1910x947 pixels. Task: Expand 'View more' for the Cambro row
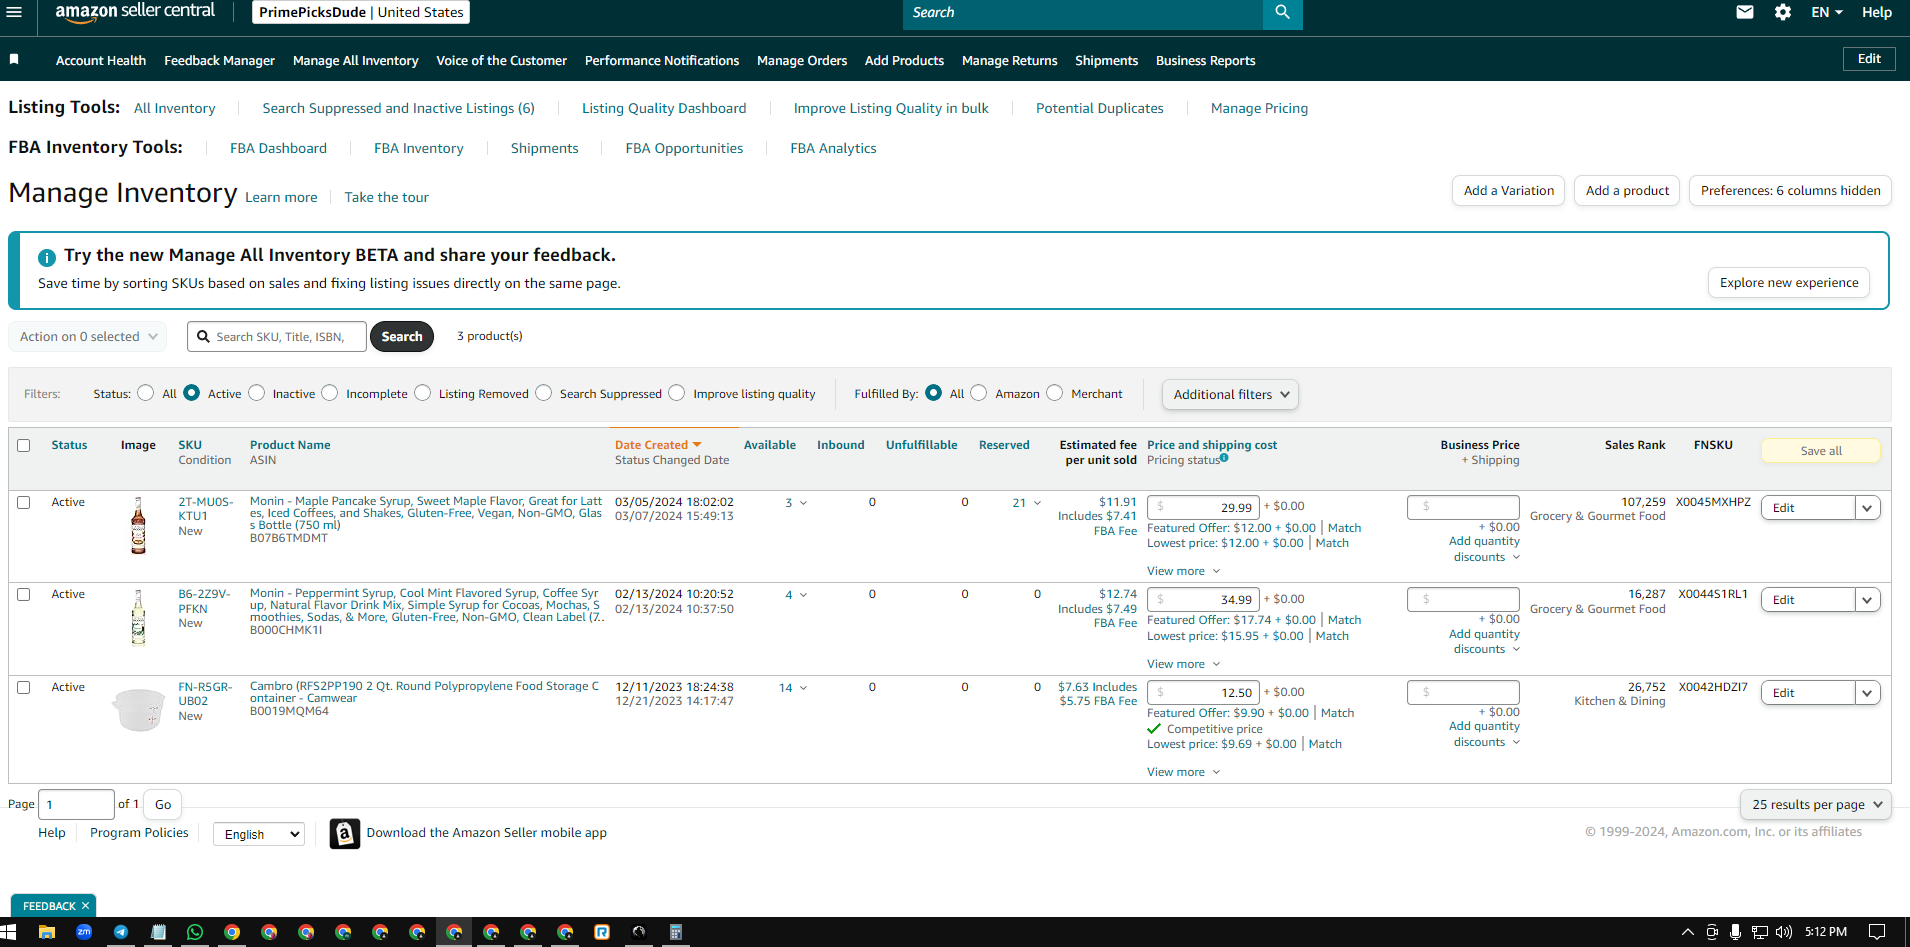(x=1183, y=772)
